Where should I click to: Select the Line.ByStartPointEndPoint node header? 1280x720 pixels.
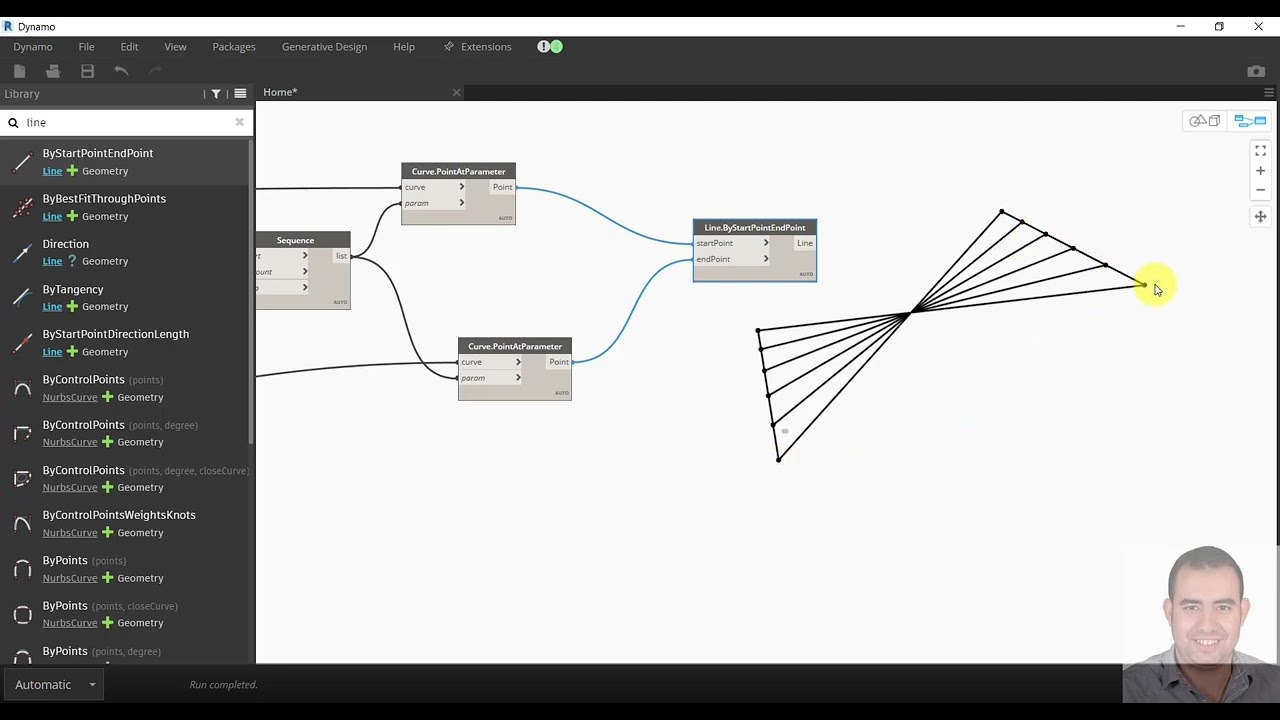[x=755, y=228]
